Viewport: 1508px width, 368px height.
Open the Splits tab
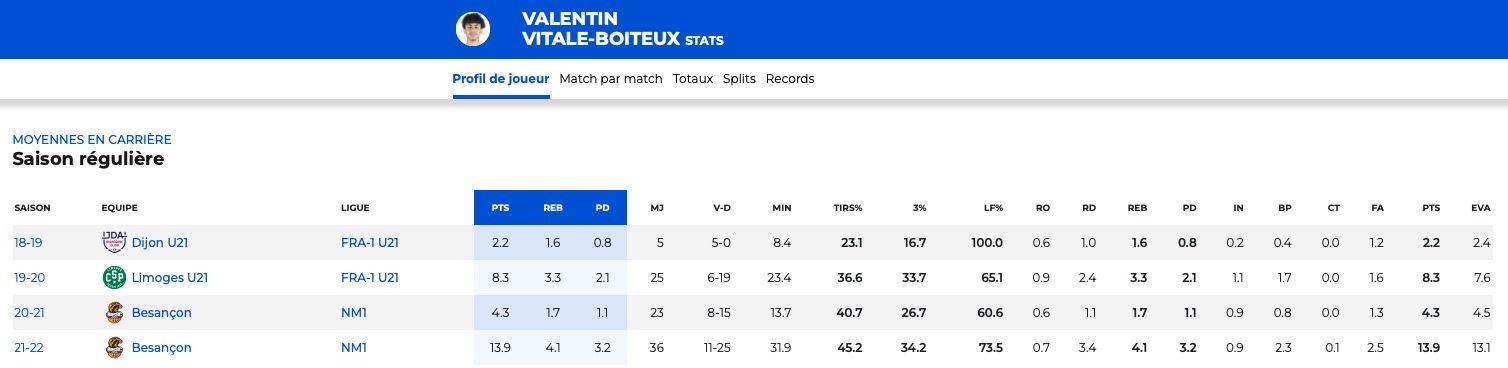[x=739, y=78]
